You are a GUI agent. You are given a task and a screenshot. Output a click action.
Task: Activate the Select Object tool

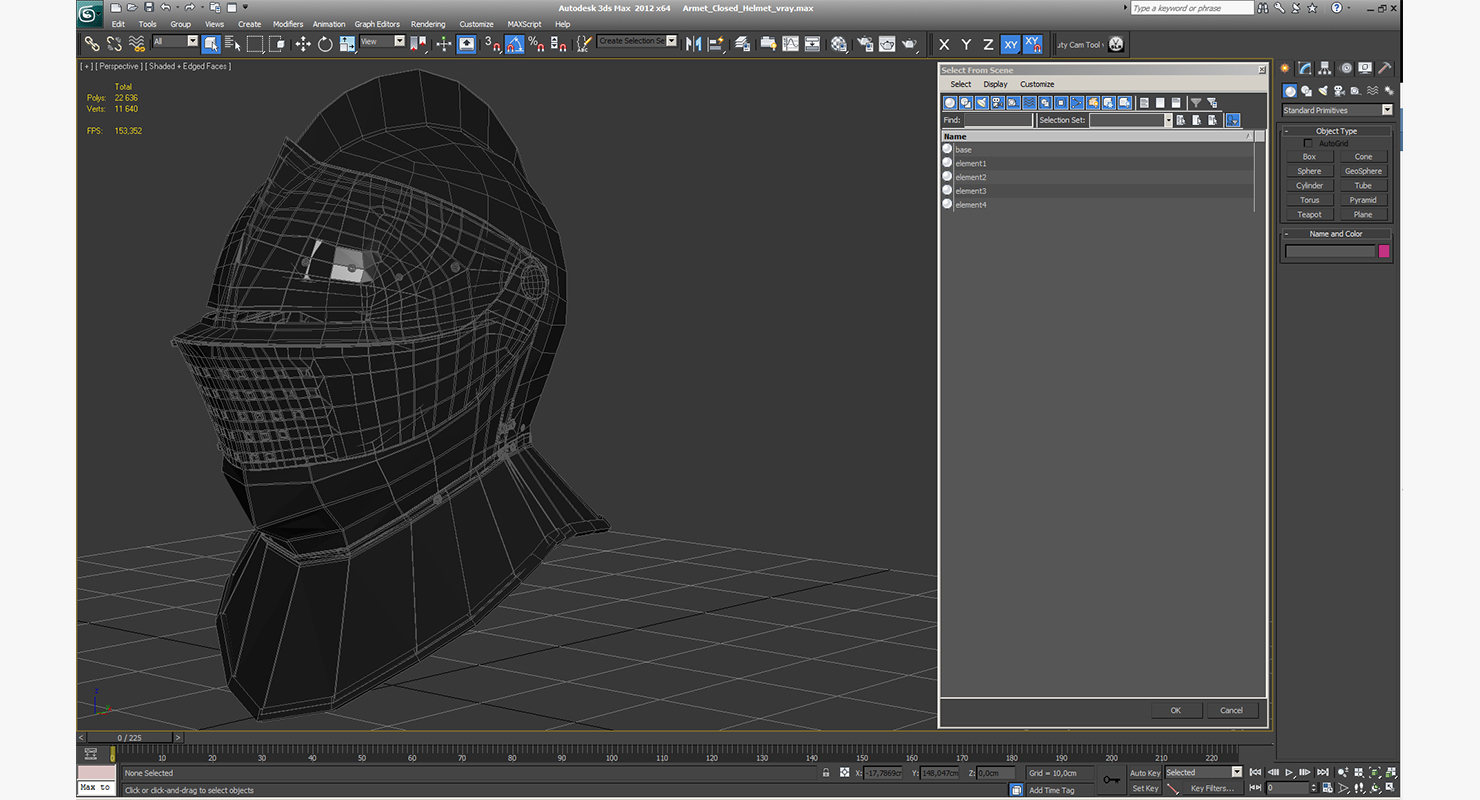tap(211, 44)
